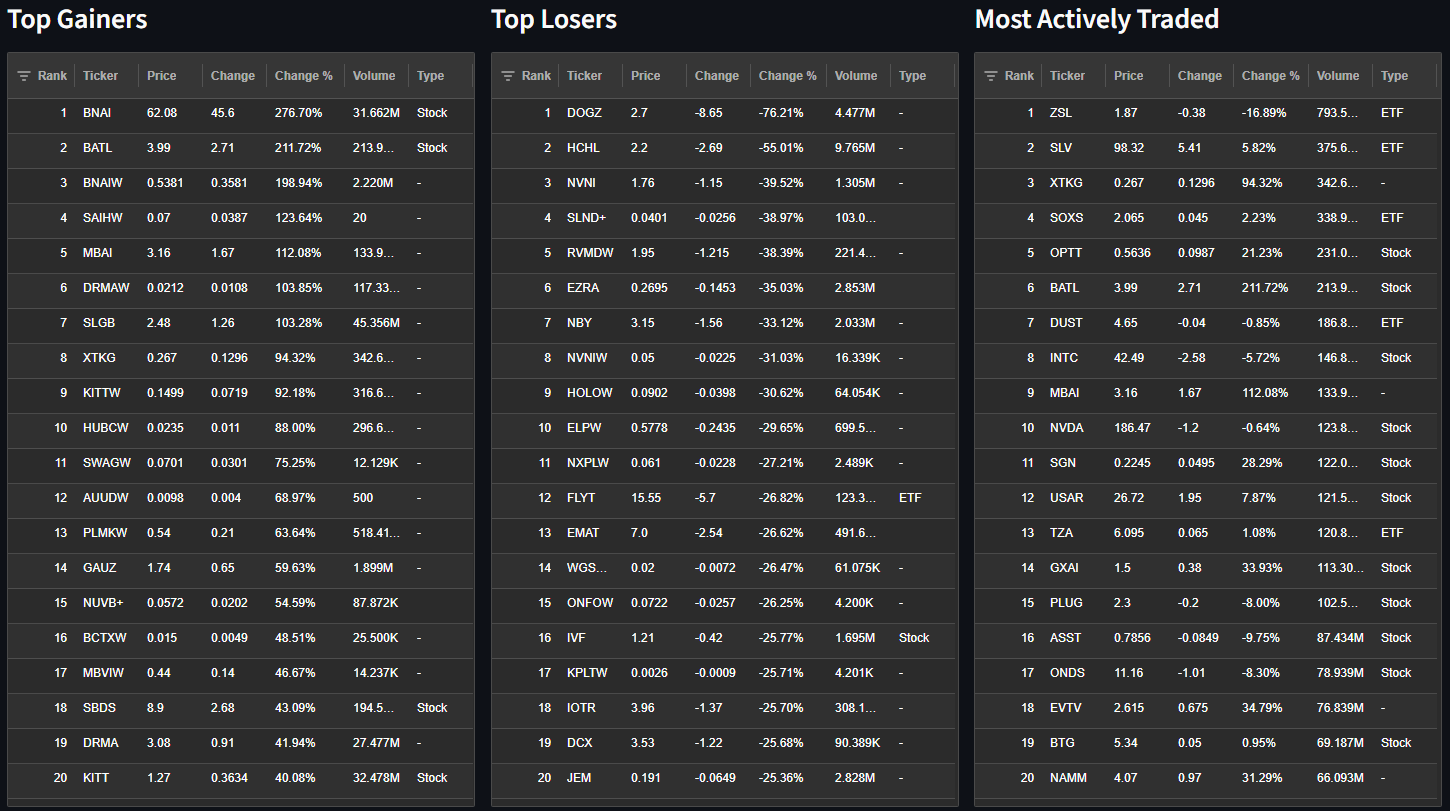The width and height of the screenshot is (1450, 811).
Task: Select ZSL in Most Actively Traded
Action: pos(1061,113)
